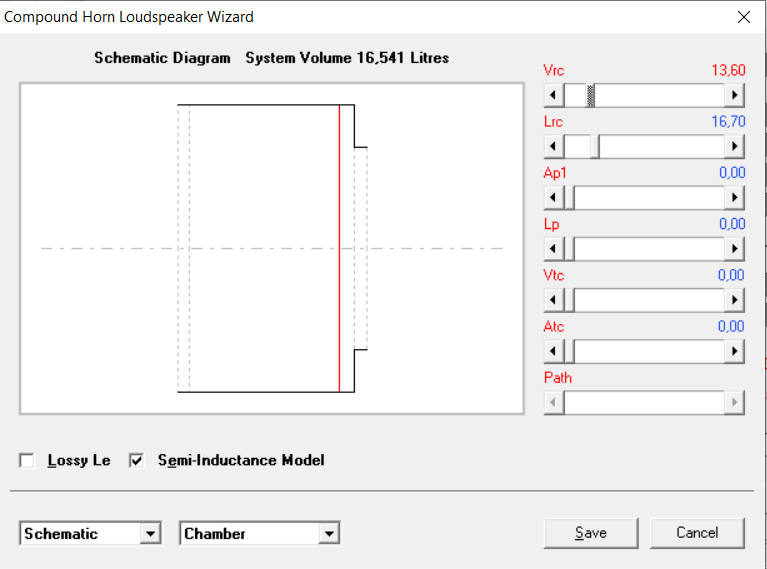
Task: Click the Path slider track
Action: coord(644,403)
